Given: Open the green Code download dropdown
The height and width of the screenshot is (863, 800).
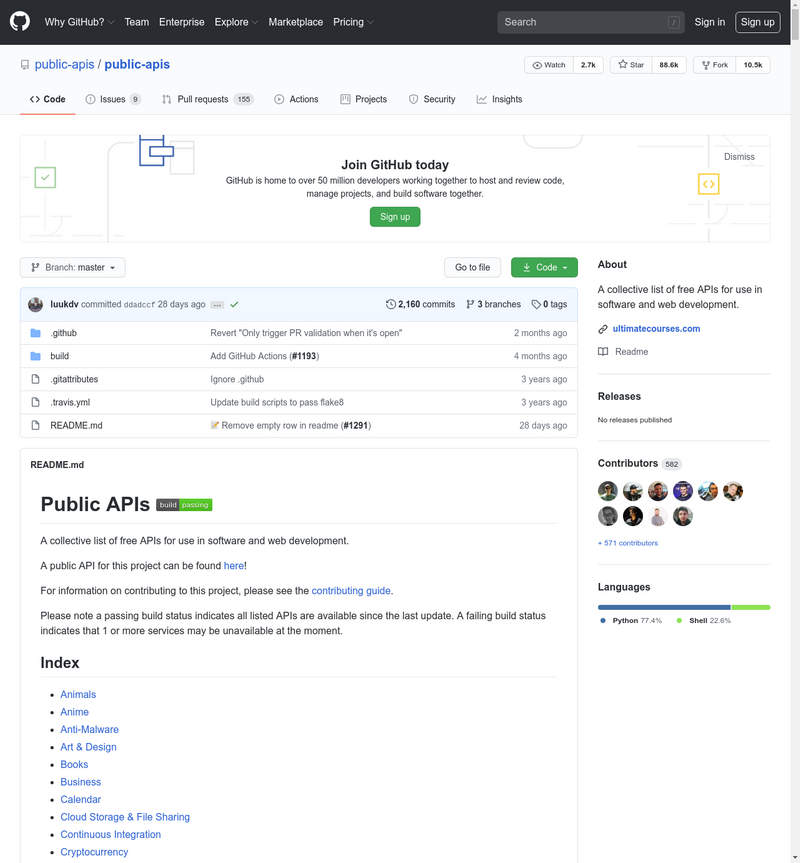Looking at the screenshot, I should pos(544,267).
